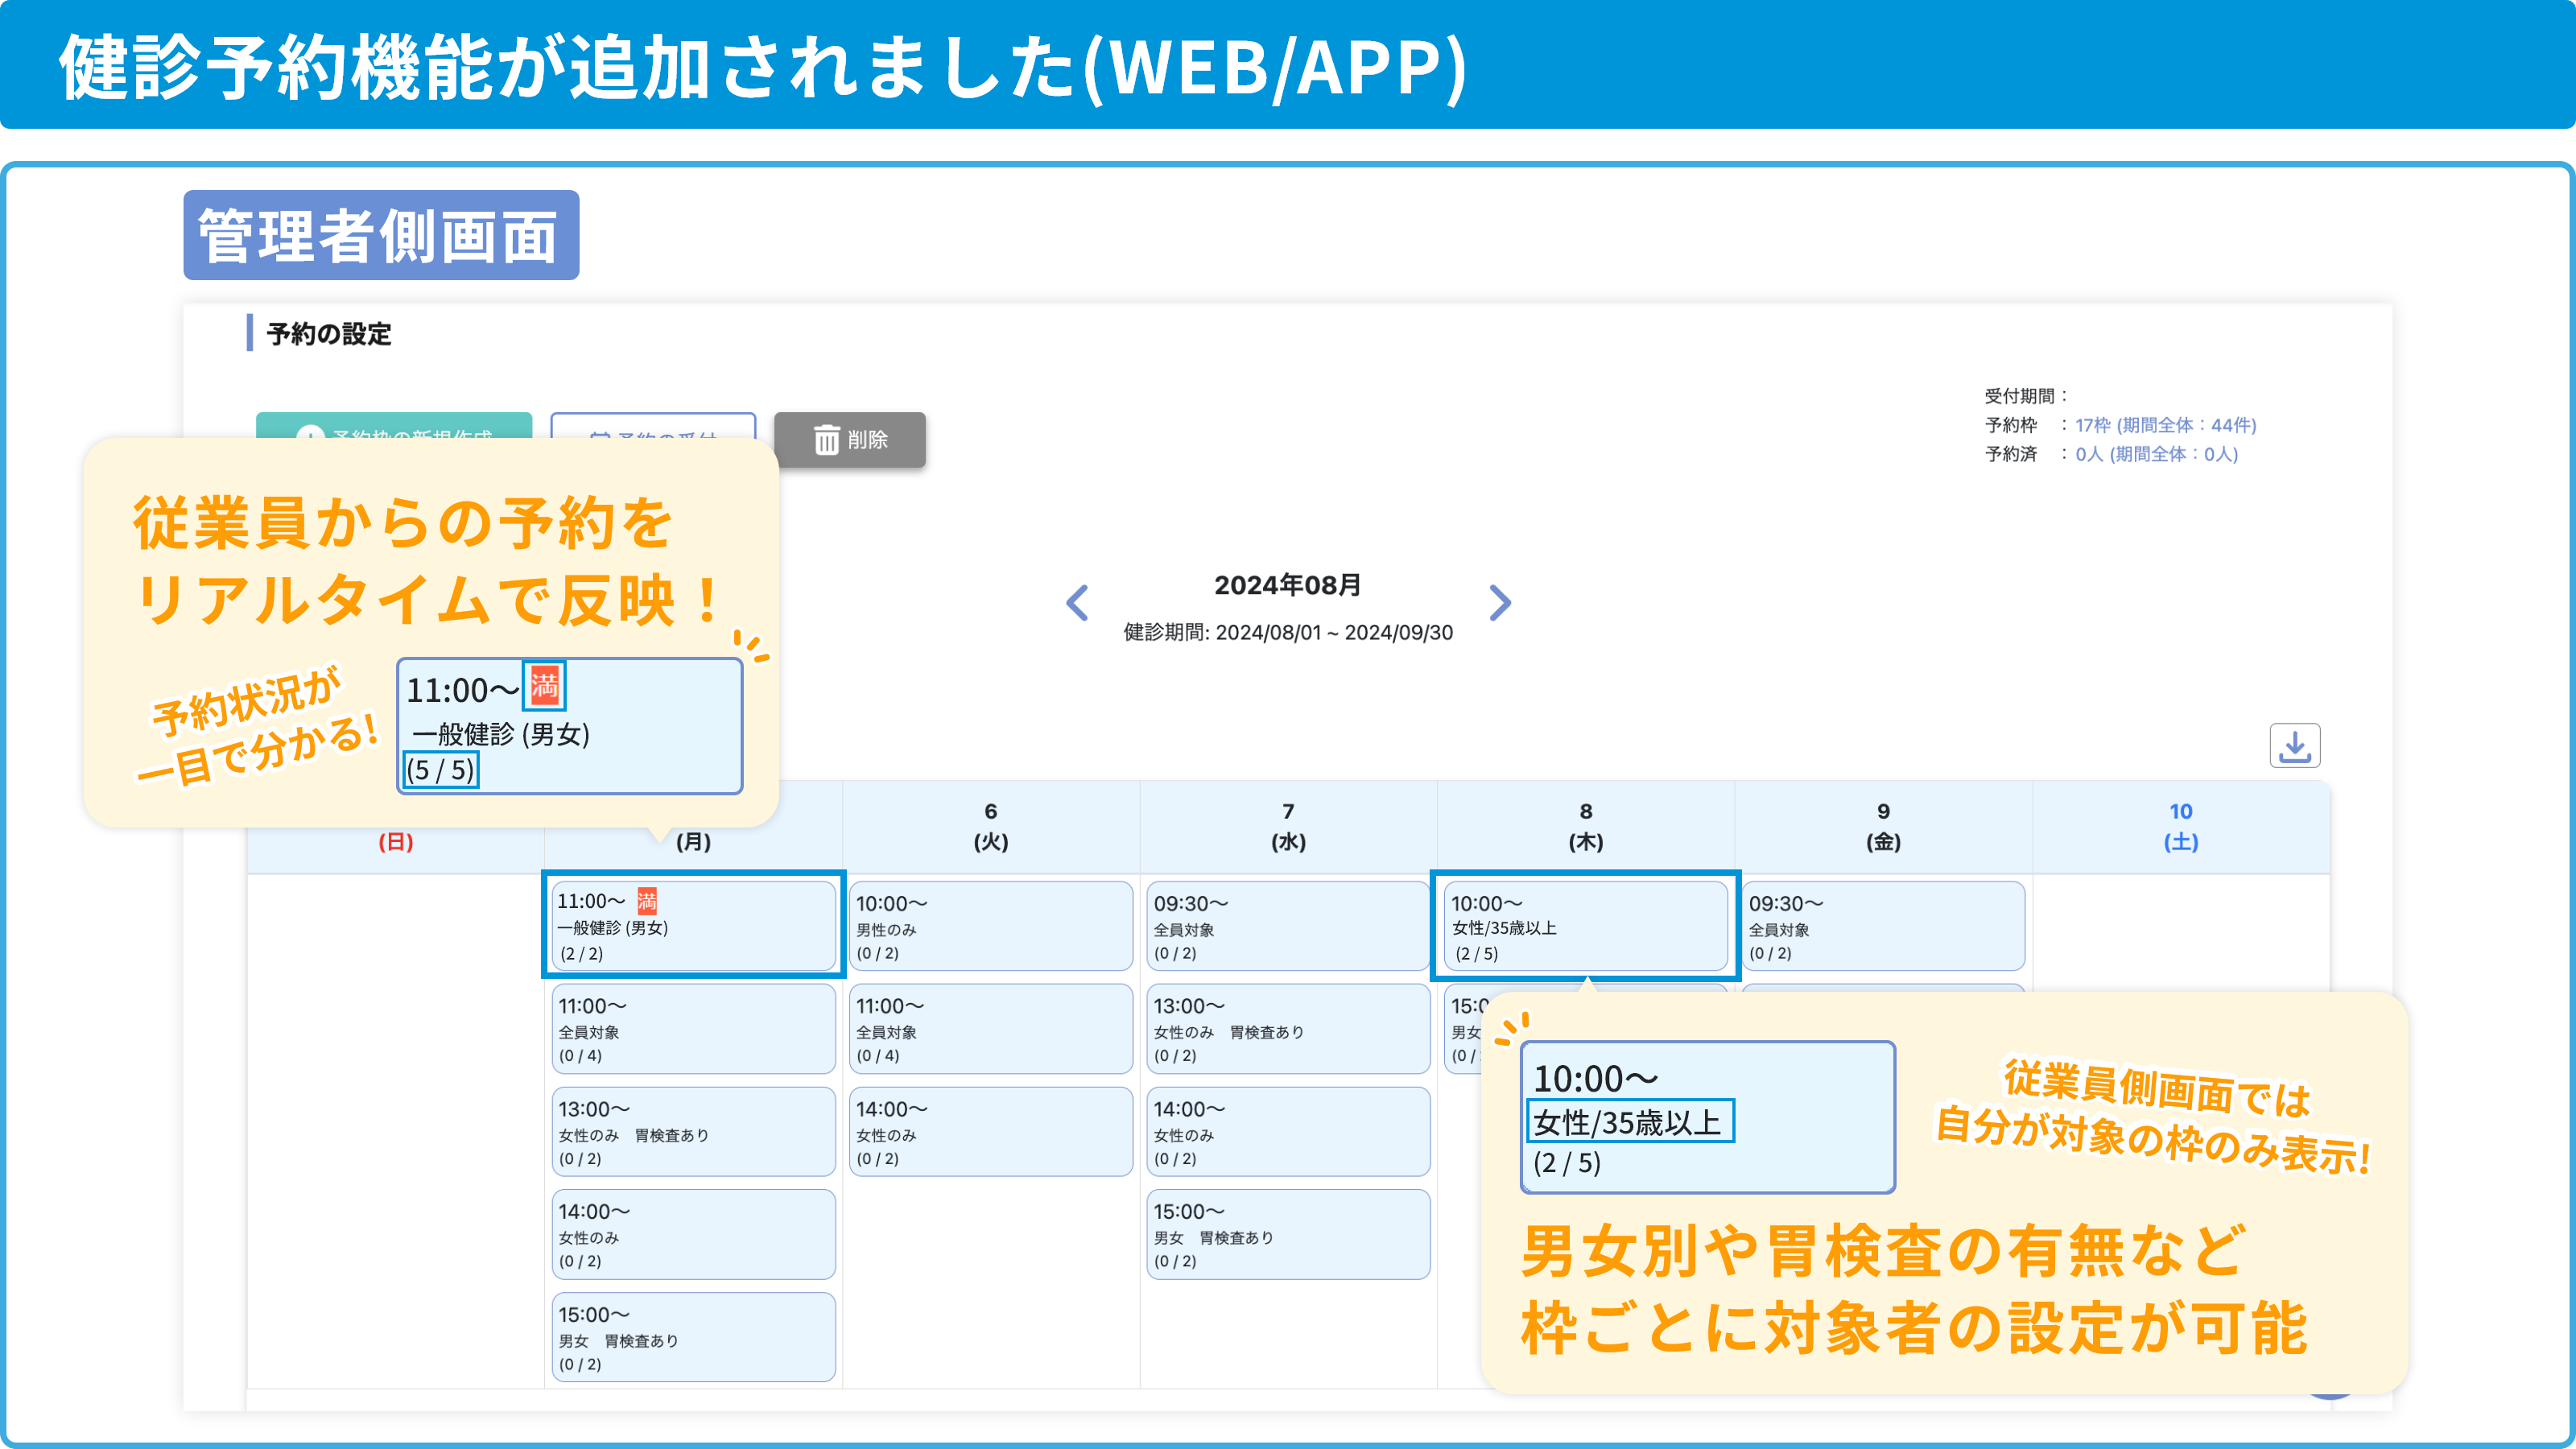Click the download icon above the calendar

(2294, 746)
